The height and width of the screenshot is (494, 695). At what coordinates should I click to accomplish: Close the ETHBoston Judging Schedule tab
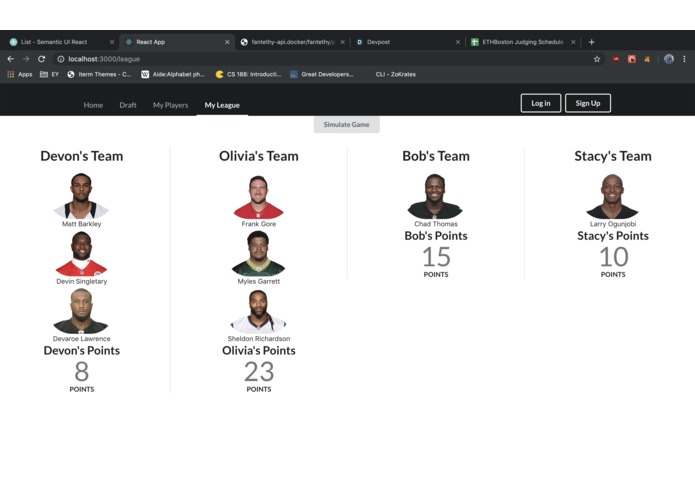click(x=573, y=42)
